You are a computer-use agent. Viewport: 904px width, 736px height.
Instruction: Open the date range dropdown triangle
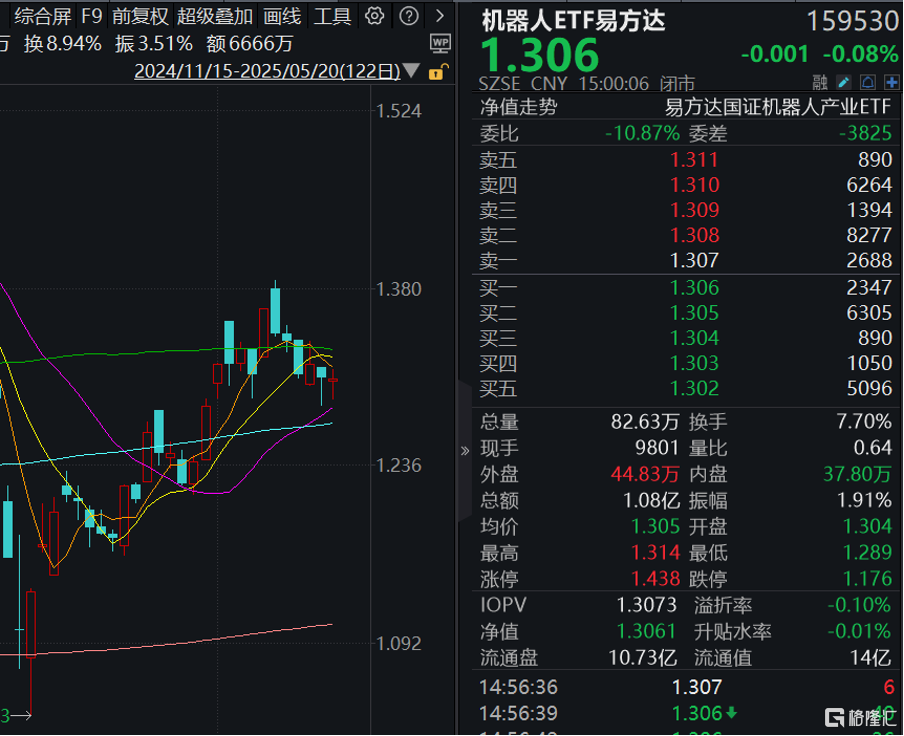pyautogui.click(x=411, y=70)
